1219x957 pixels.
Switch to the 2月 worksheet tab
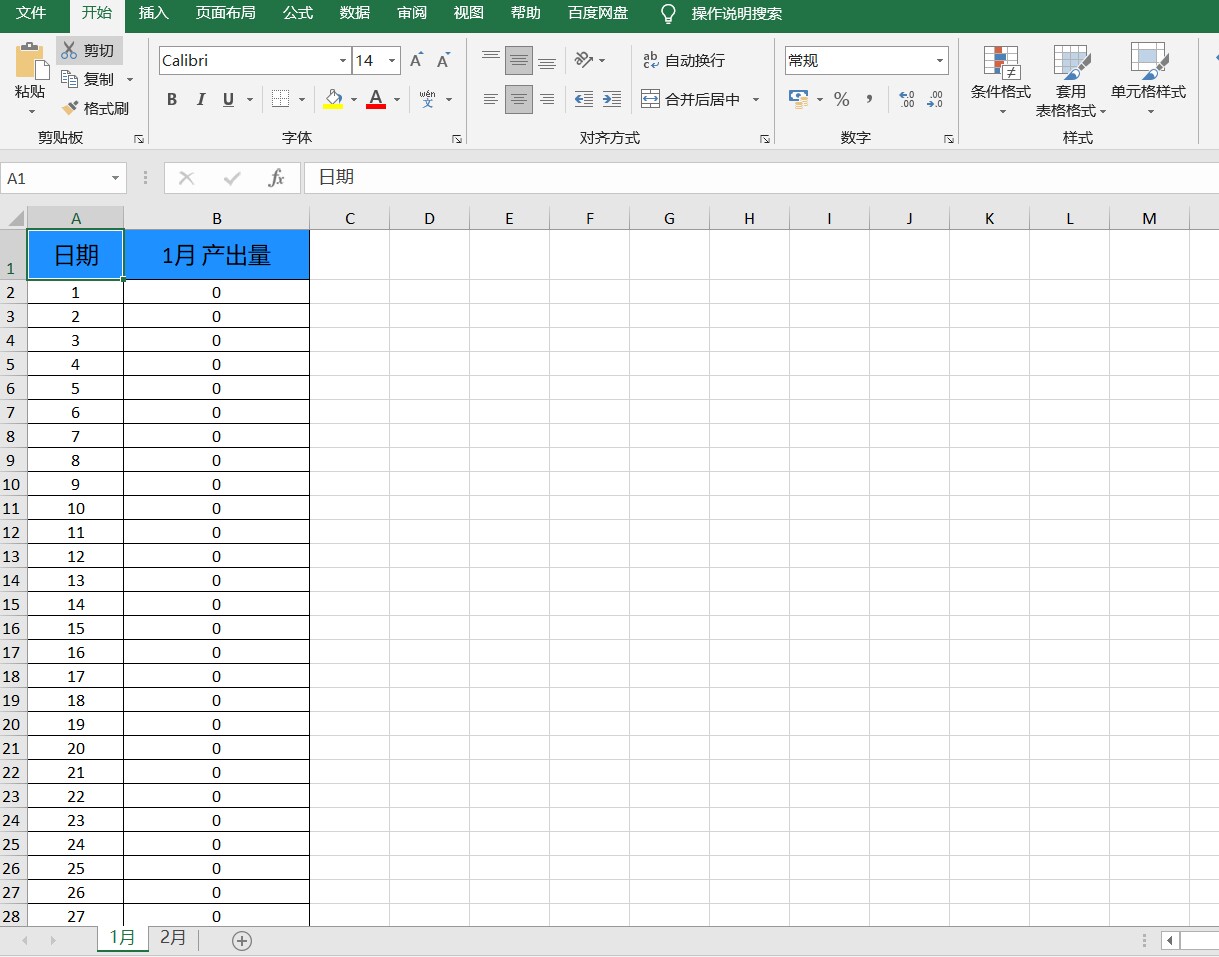(x=173, y=938)
